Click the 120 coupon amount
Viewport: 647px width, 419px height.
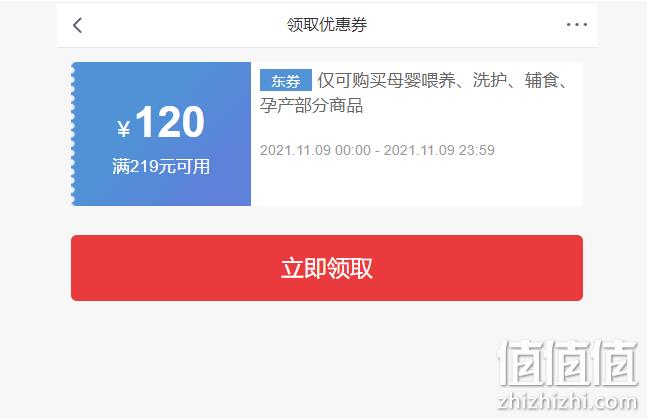(170, 122)
